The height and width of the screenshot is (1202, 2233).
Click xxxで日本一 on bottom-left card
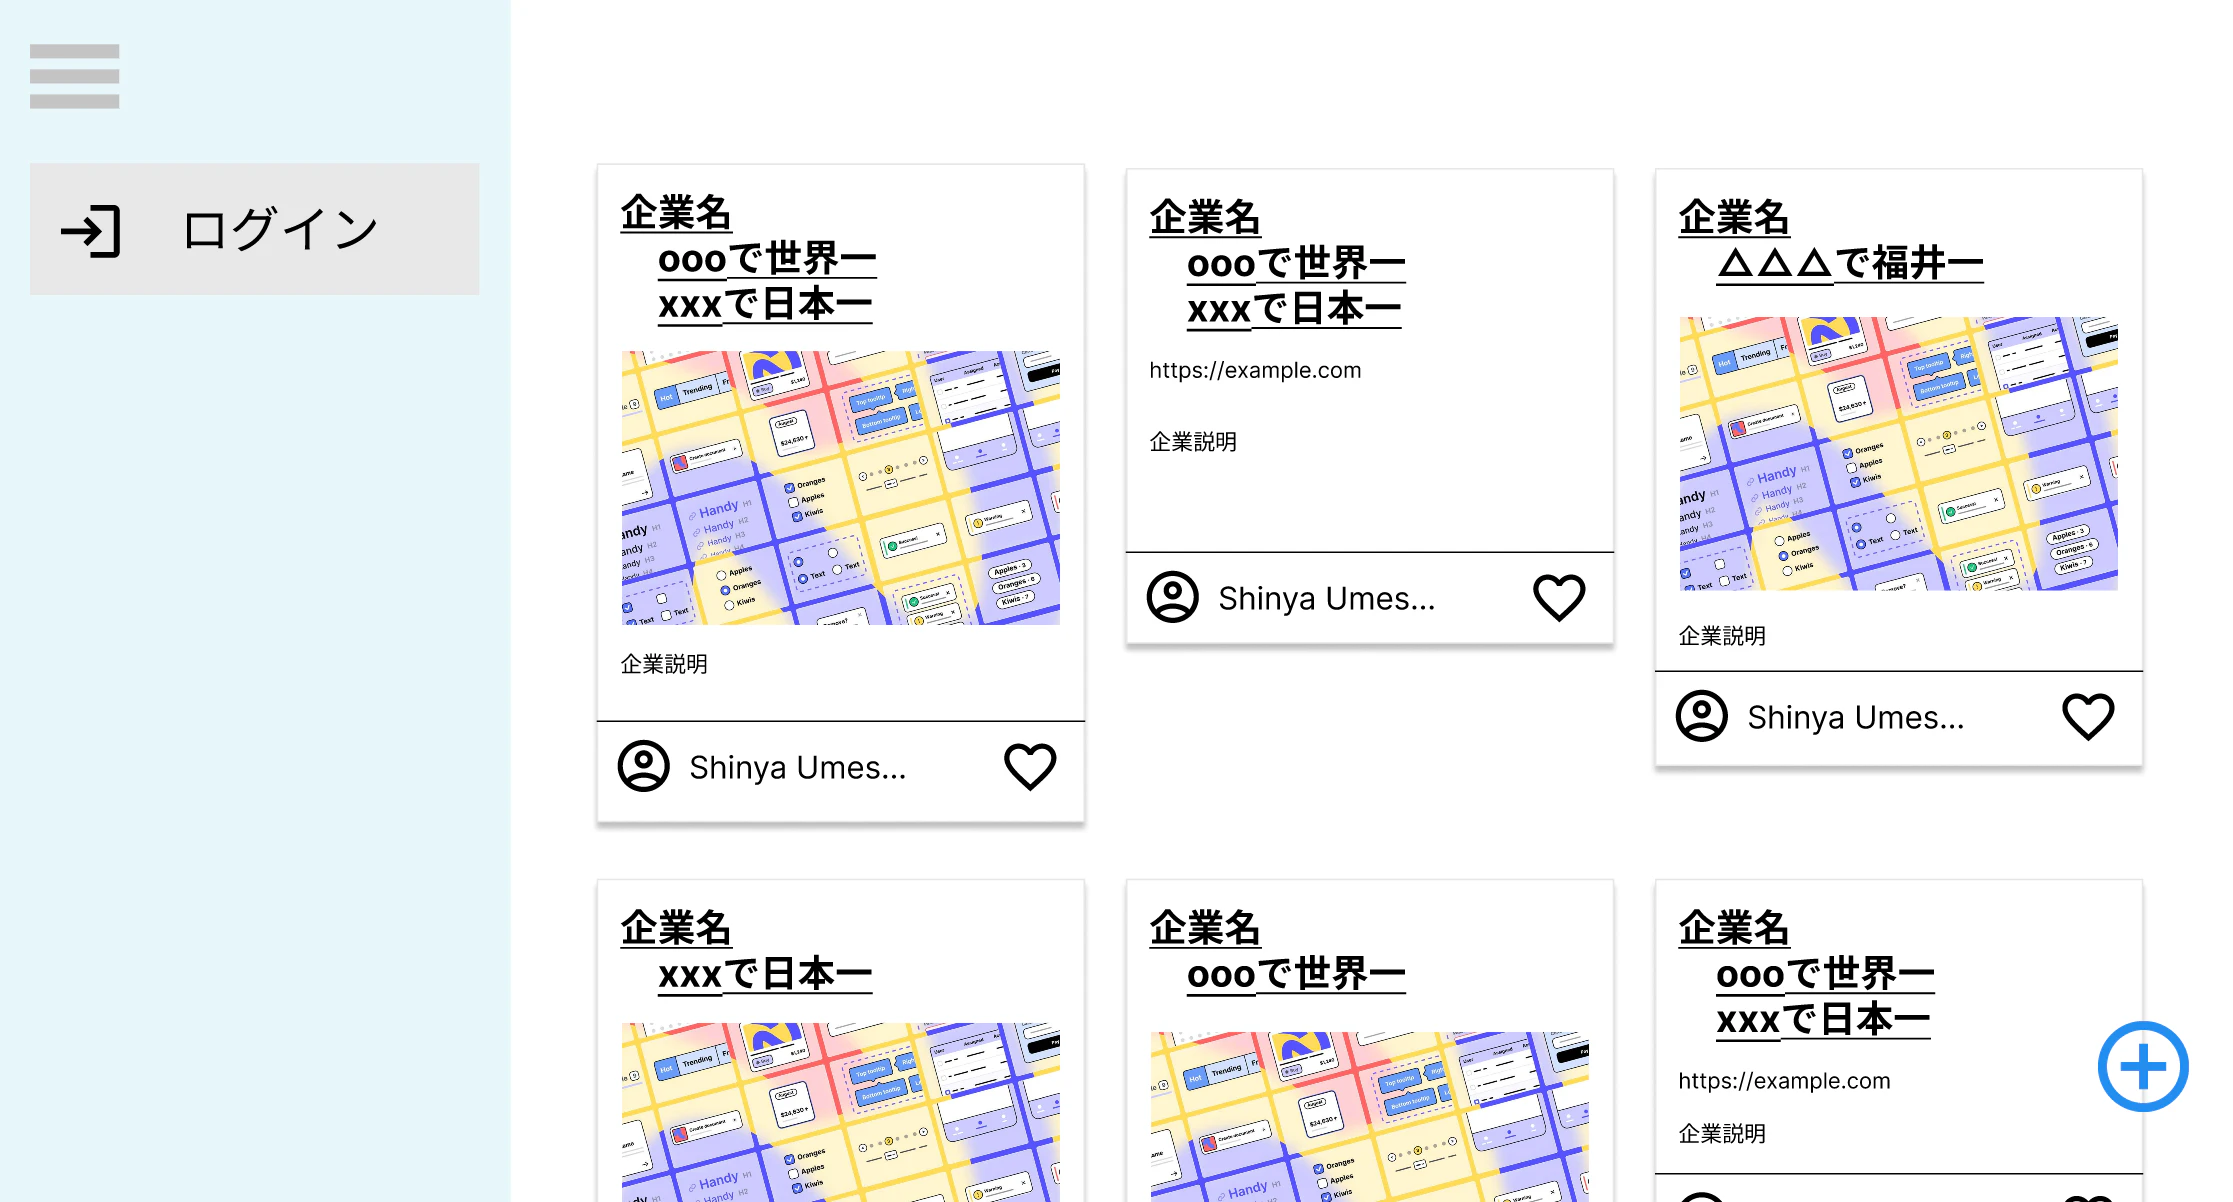[x=765, y=975]
